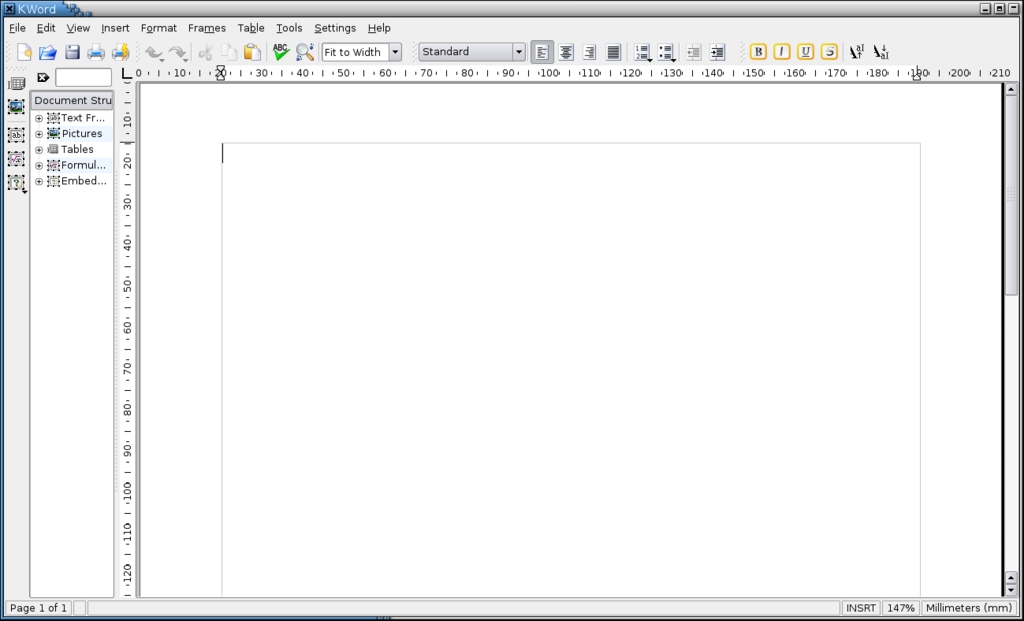Viewport: 1024px width, 621px height.
Task: Select the insert picture frame tool
Action: [17, 107]
